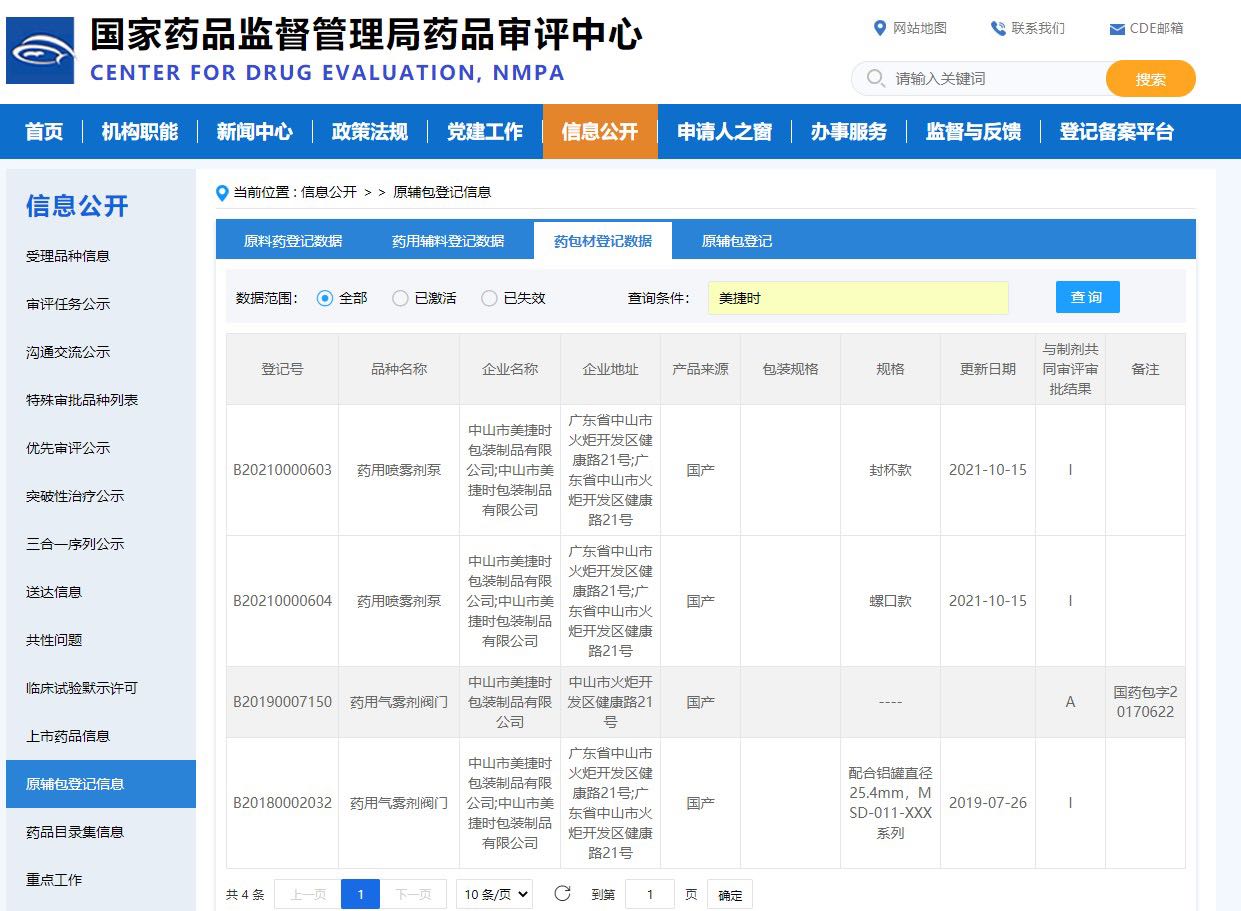Click the 查询条件 input field

pos(857,298)
